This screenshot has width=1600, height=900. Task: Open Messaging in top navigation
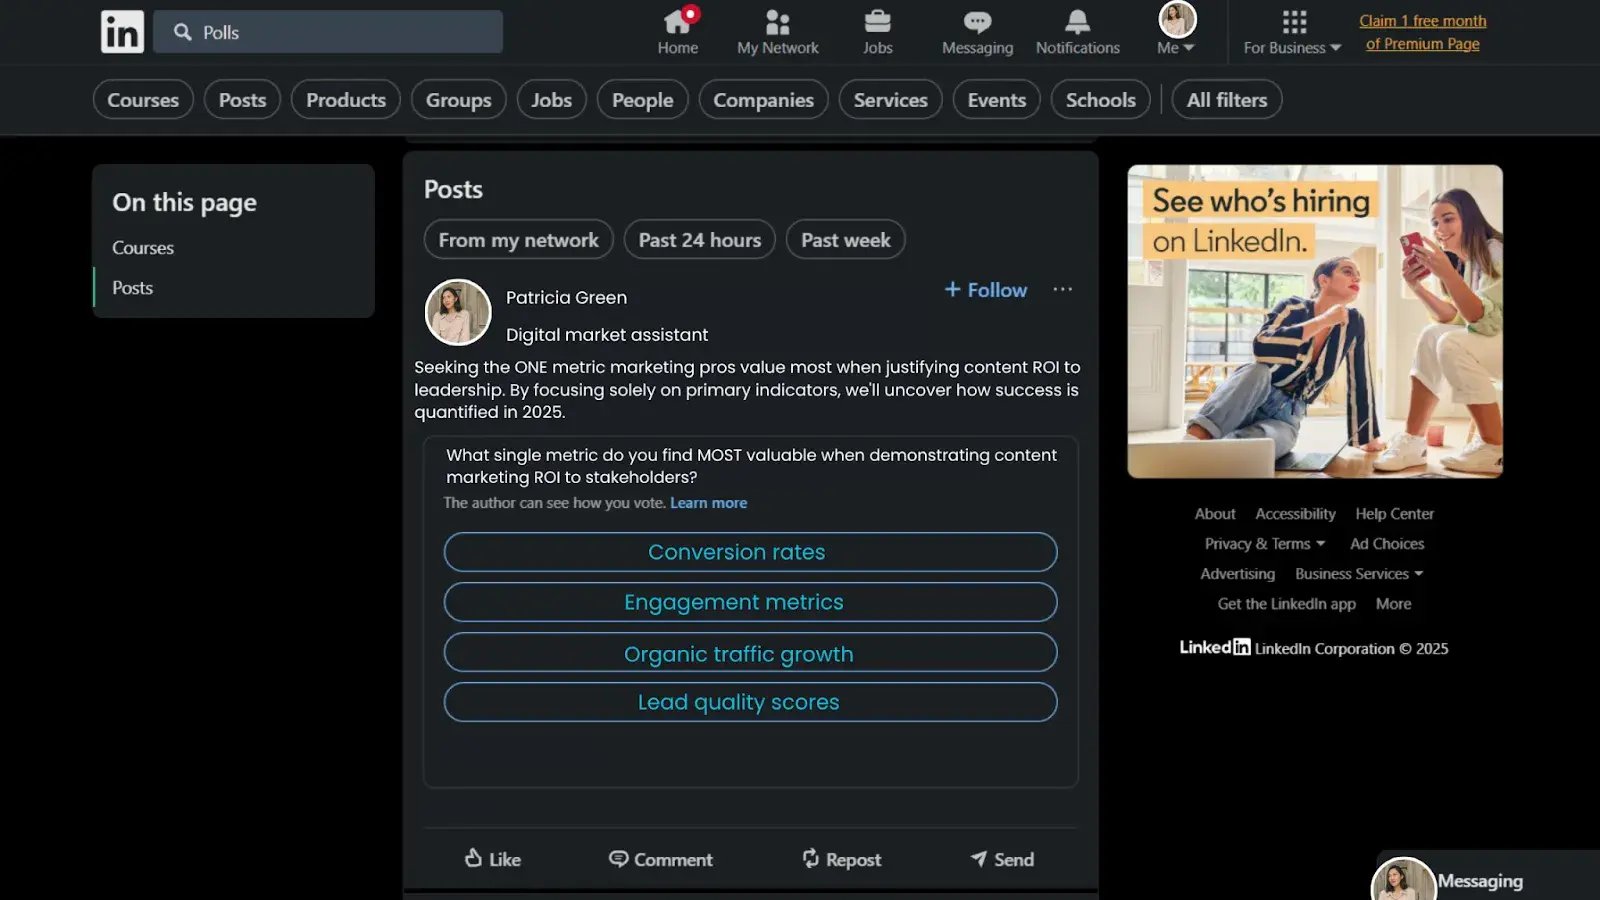click(x=977, y=32)
